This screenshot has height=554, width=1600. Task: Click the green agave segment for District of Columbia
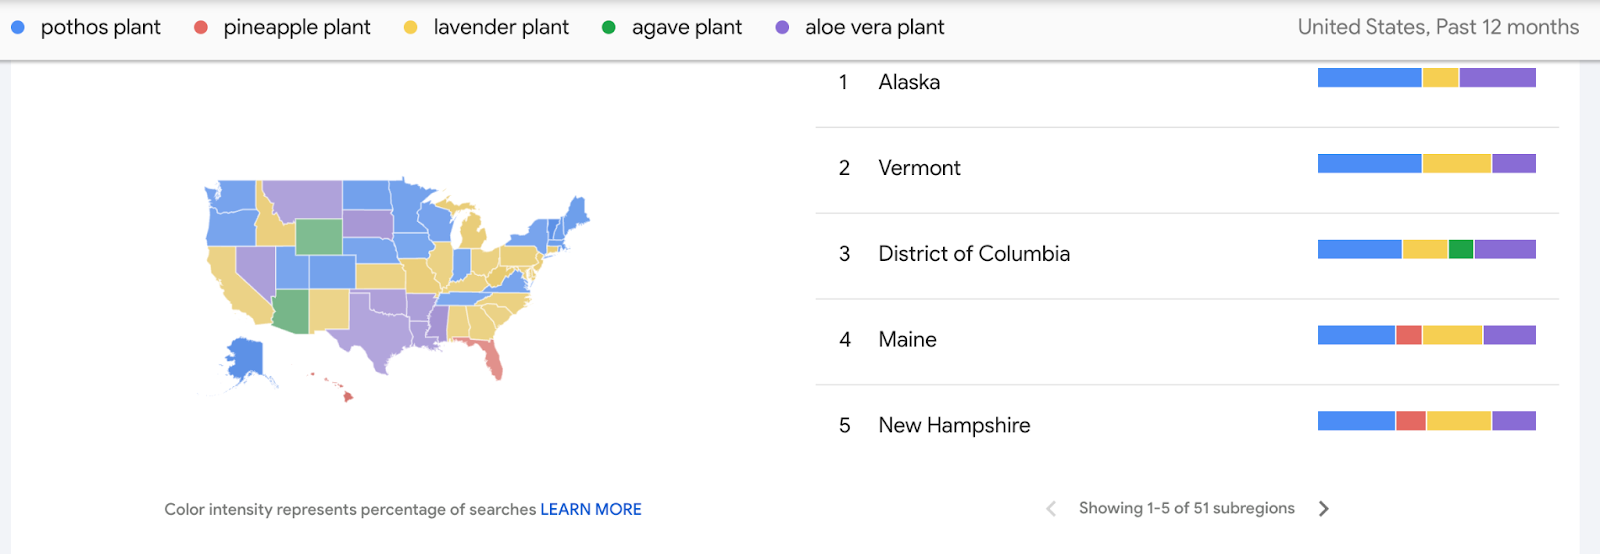[x=1461, y=249]
